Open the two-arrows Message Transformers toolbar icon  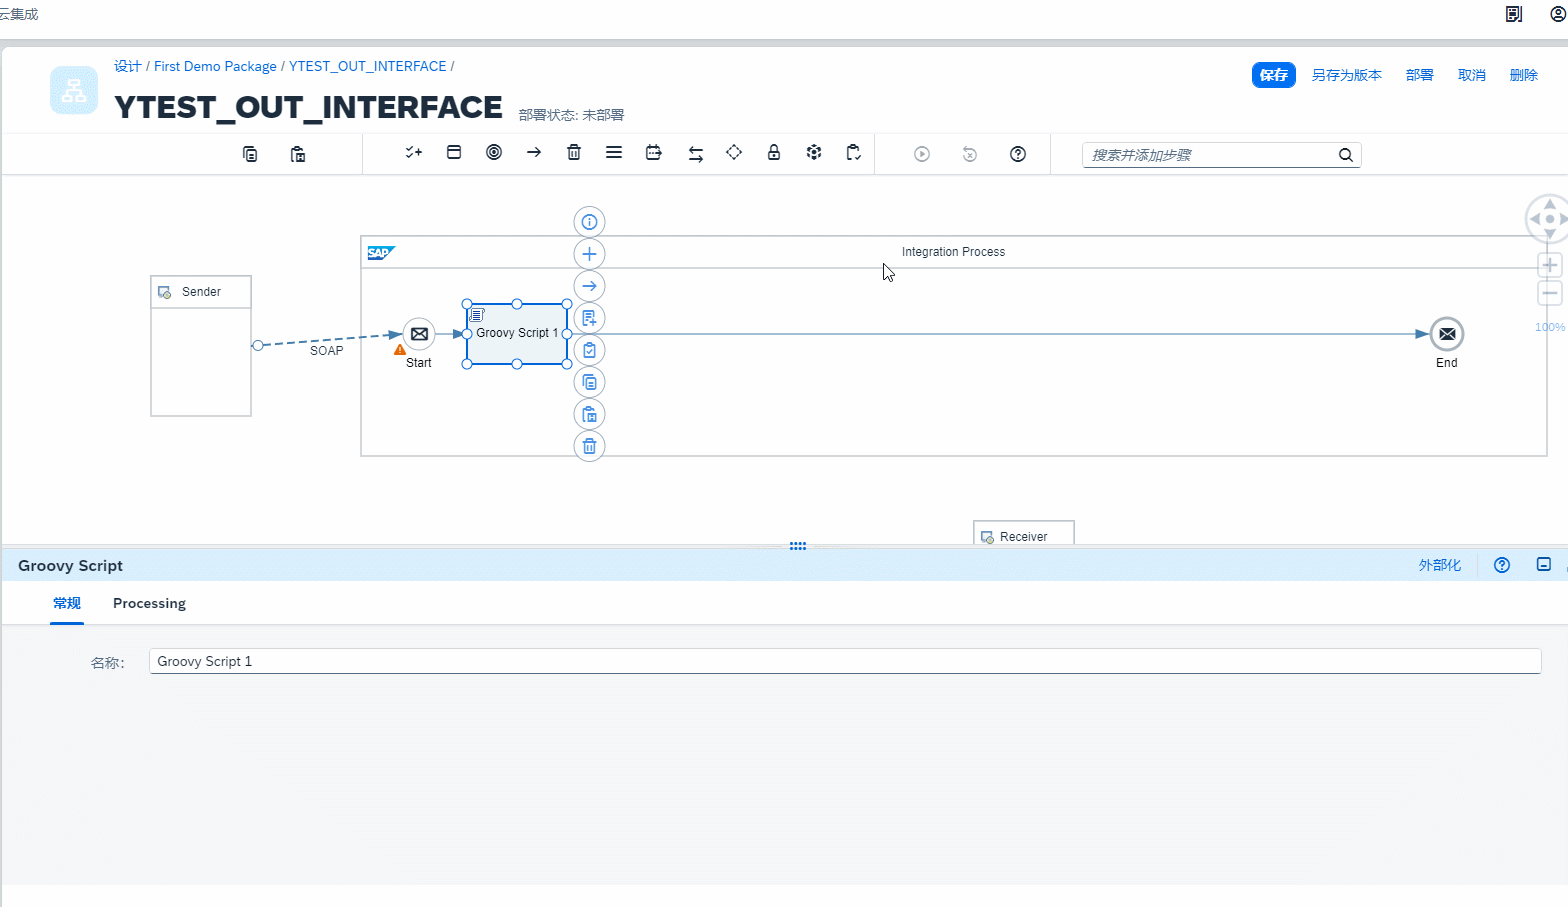[x=696, y=153]
